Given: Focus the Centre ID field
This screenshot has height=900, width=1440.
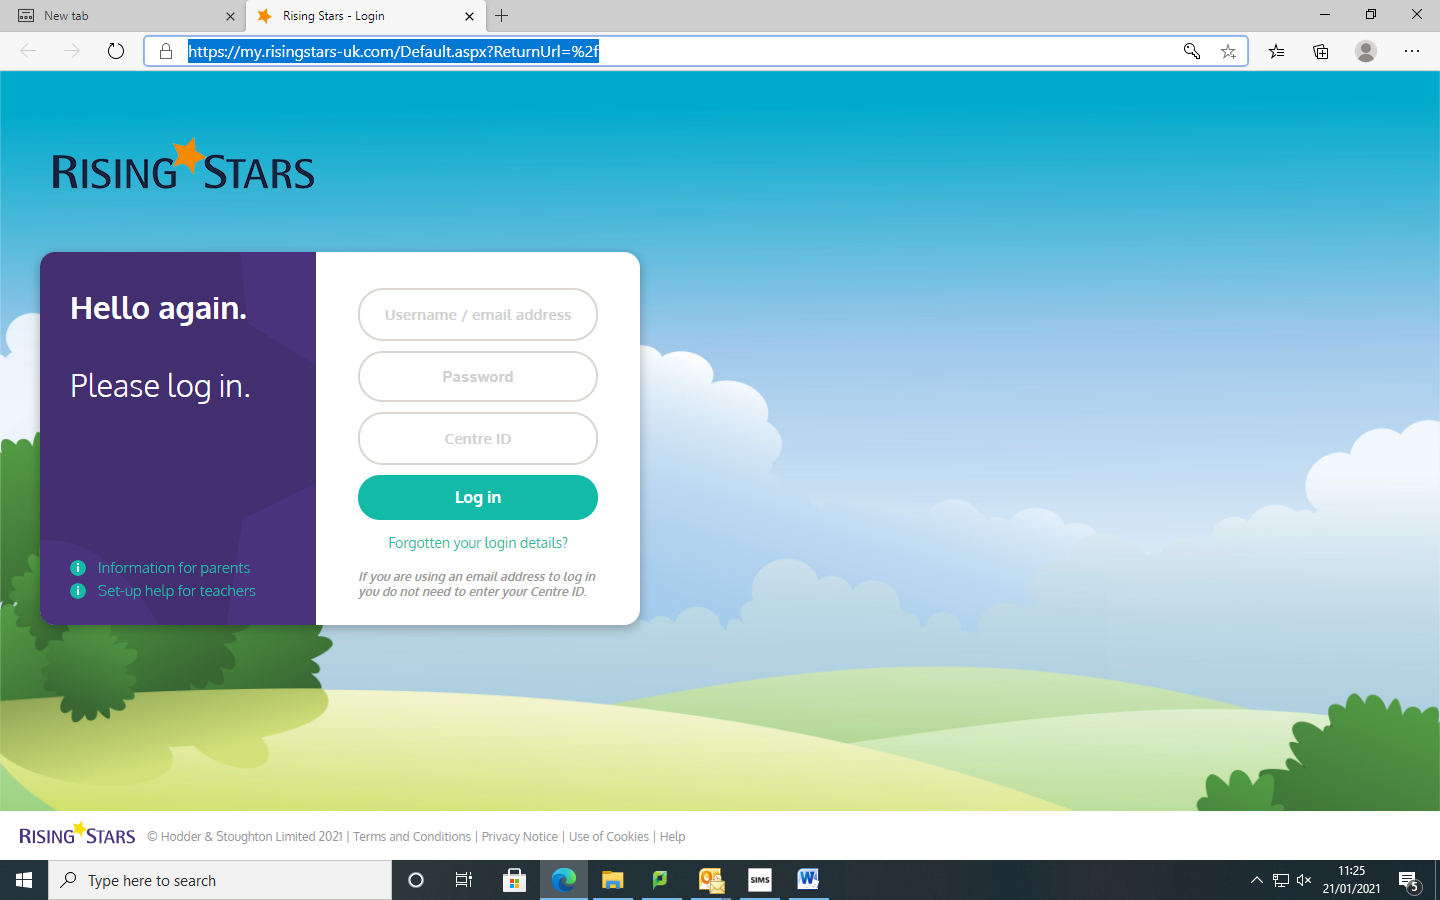Looking at the screenshot, I should coord(478,438).
